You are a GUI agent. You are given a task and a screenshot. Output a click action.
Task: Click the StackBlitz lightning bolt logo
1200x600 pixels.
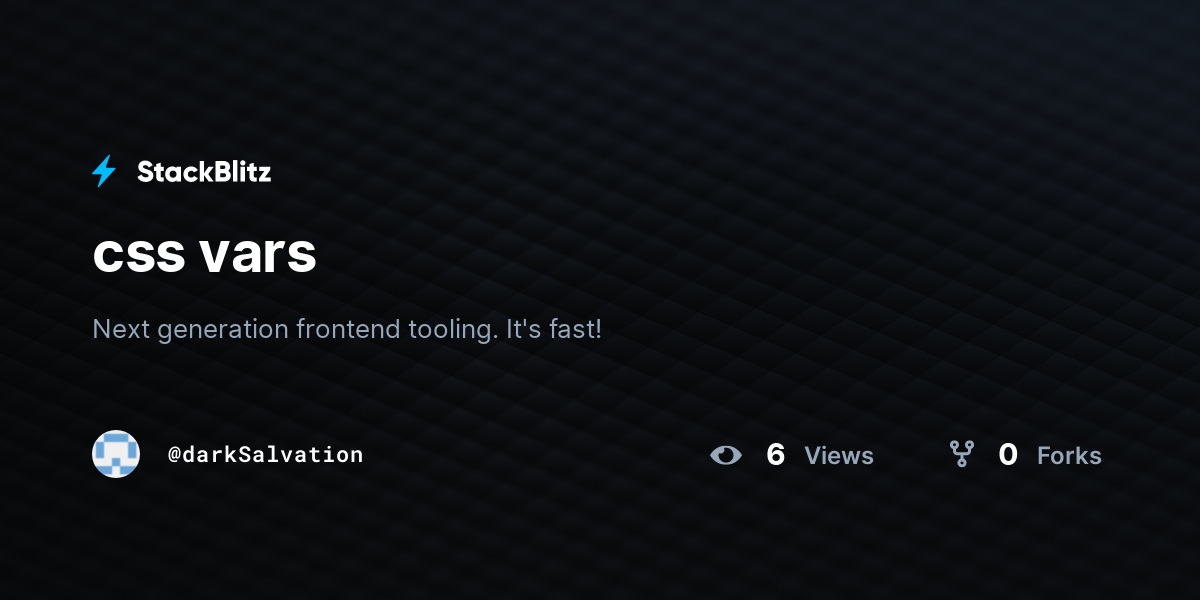tap(104, 172)
